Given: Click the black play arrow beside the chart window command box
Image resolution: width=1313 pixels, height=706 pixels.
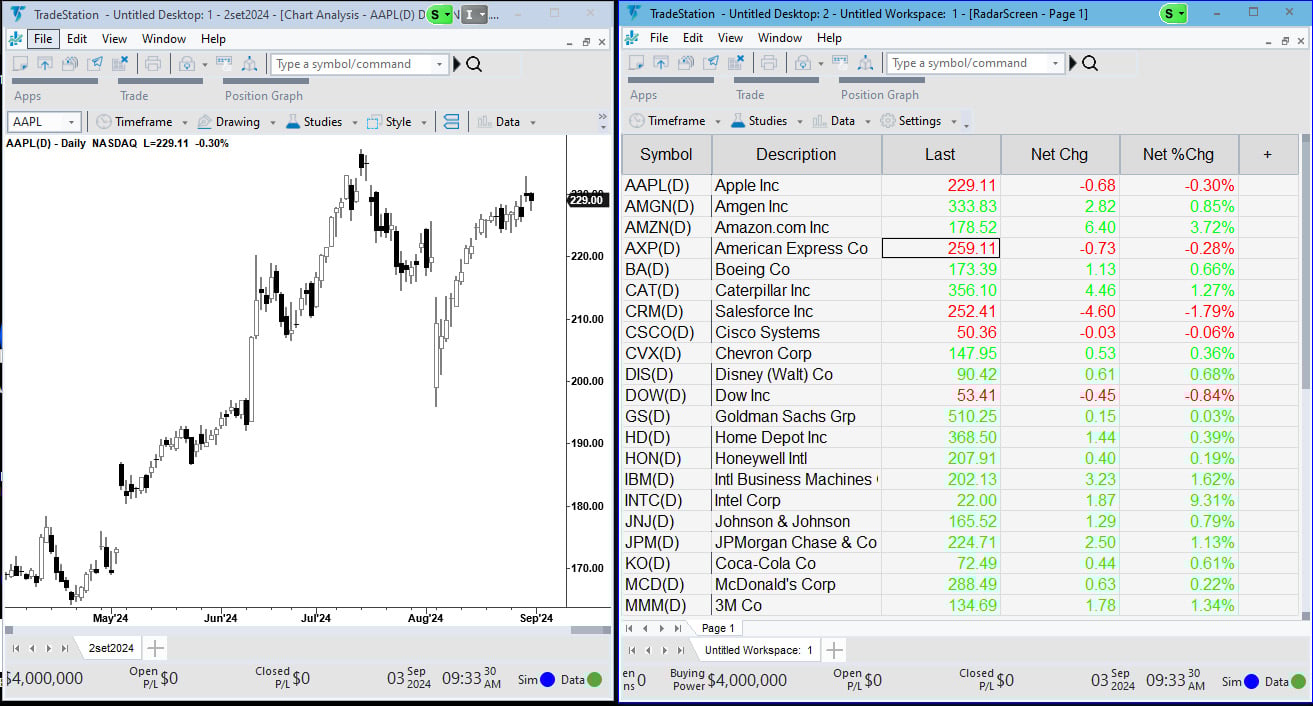Looking at the screenshot, I should 457,64.
